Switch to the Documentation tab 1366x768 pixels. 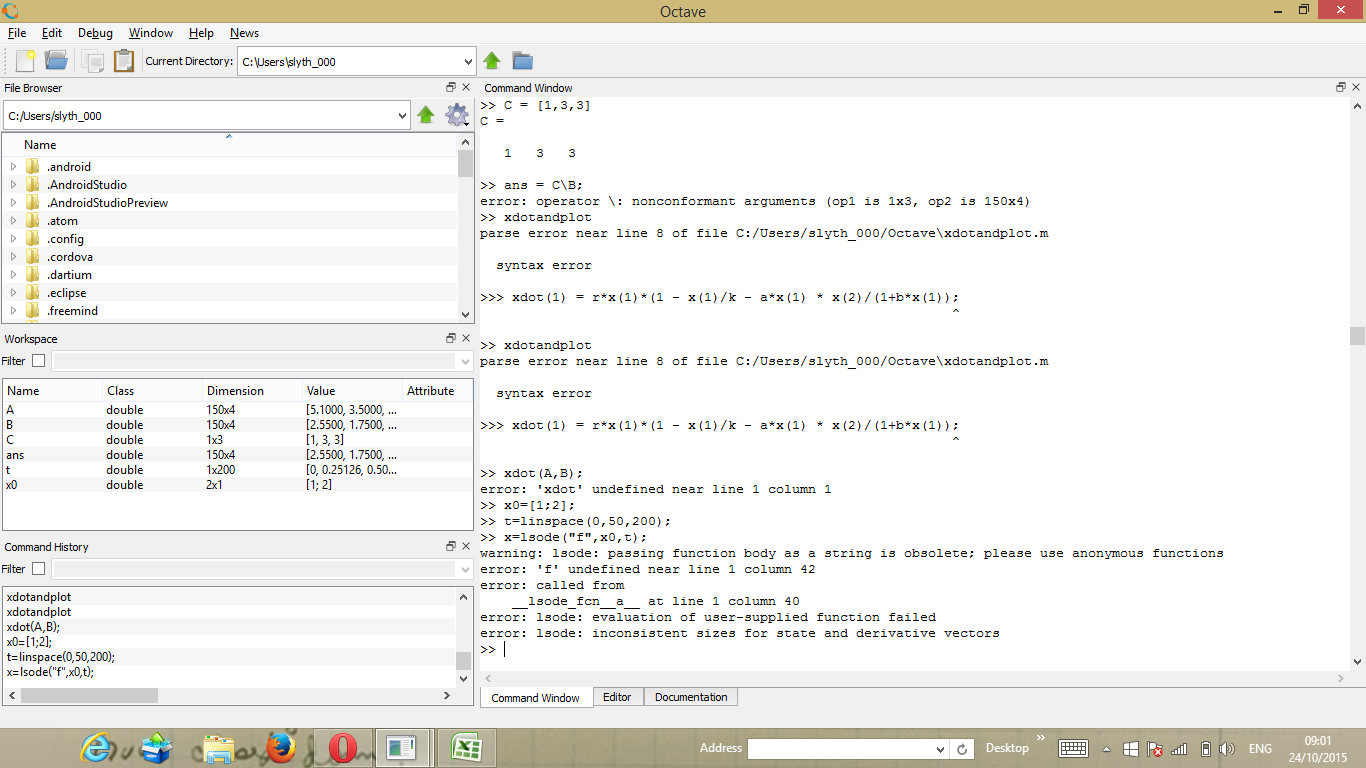coord(691,697)
